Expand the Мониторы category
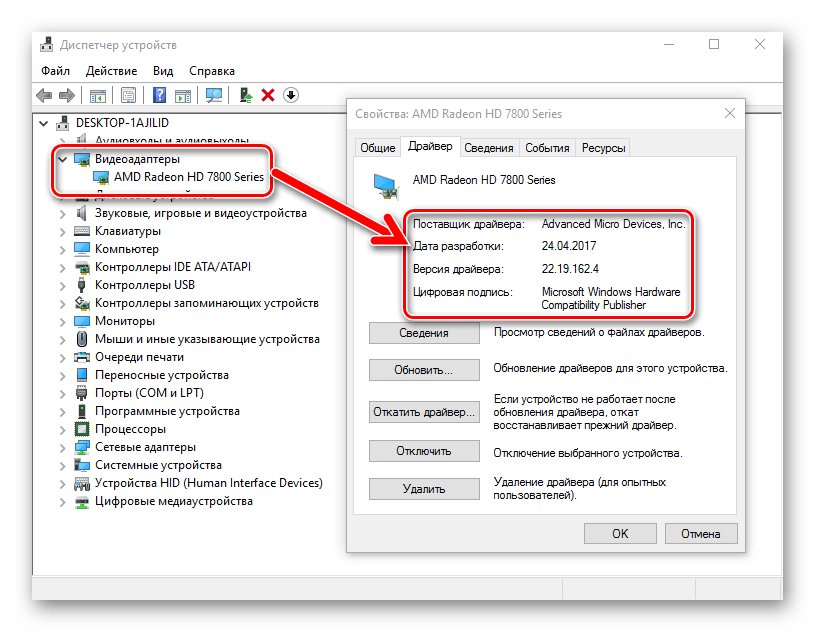Image resolution: width=815 pixels, height=632 pixels. click(x=62, y=321)
